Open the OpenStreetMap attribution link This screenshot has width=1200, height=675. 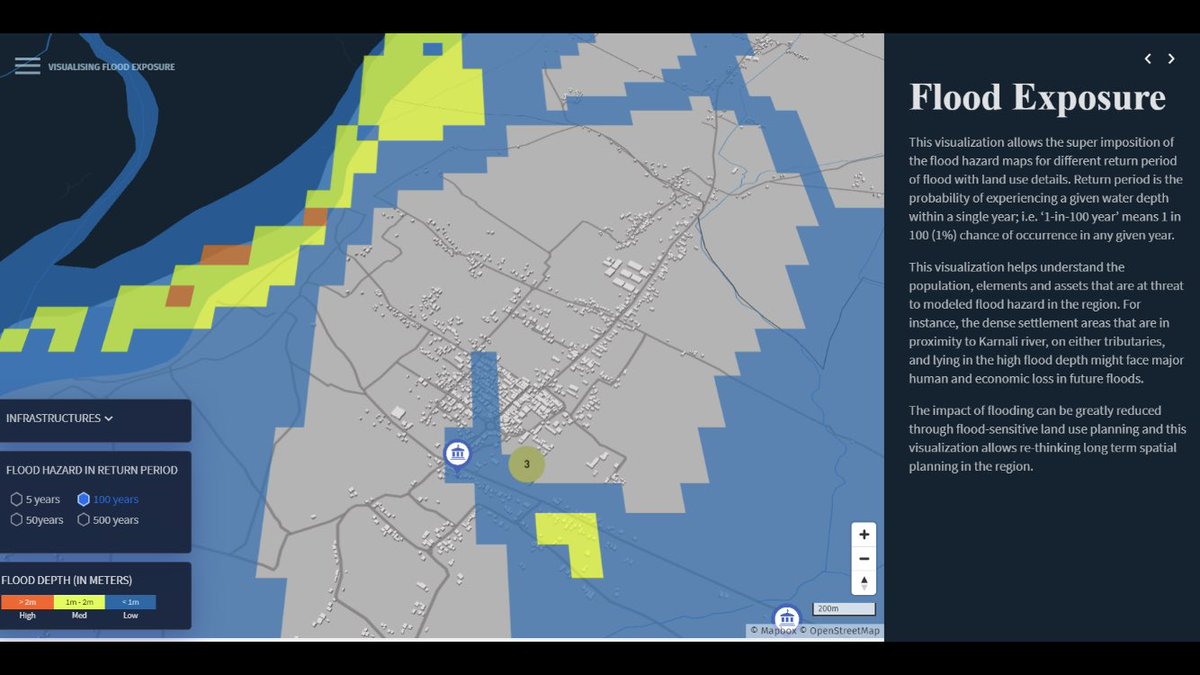(x=841, y=631)
